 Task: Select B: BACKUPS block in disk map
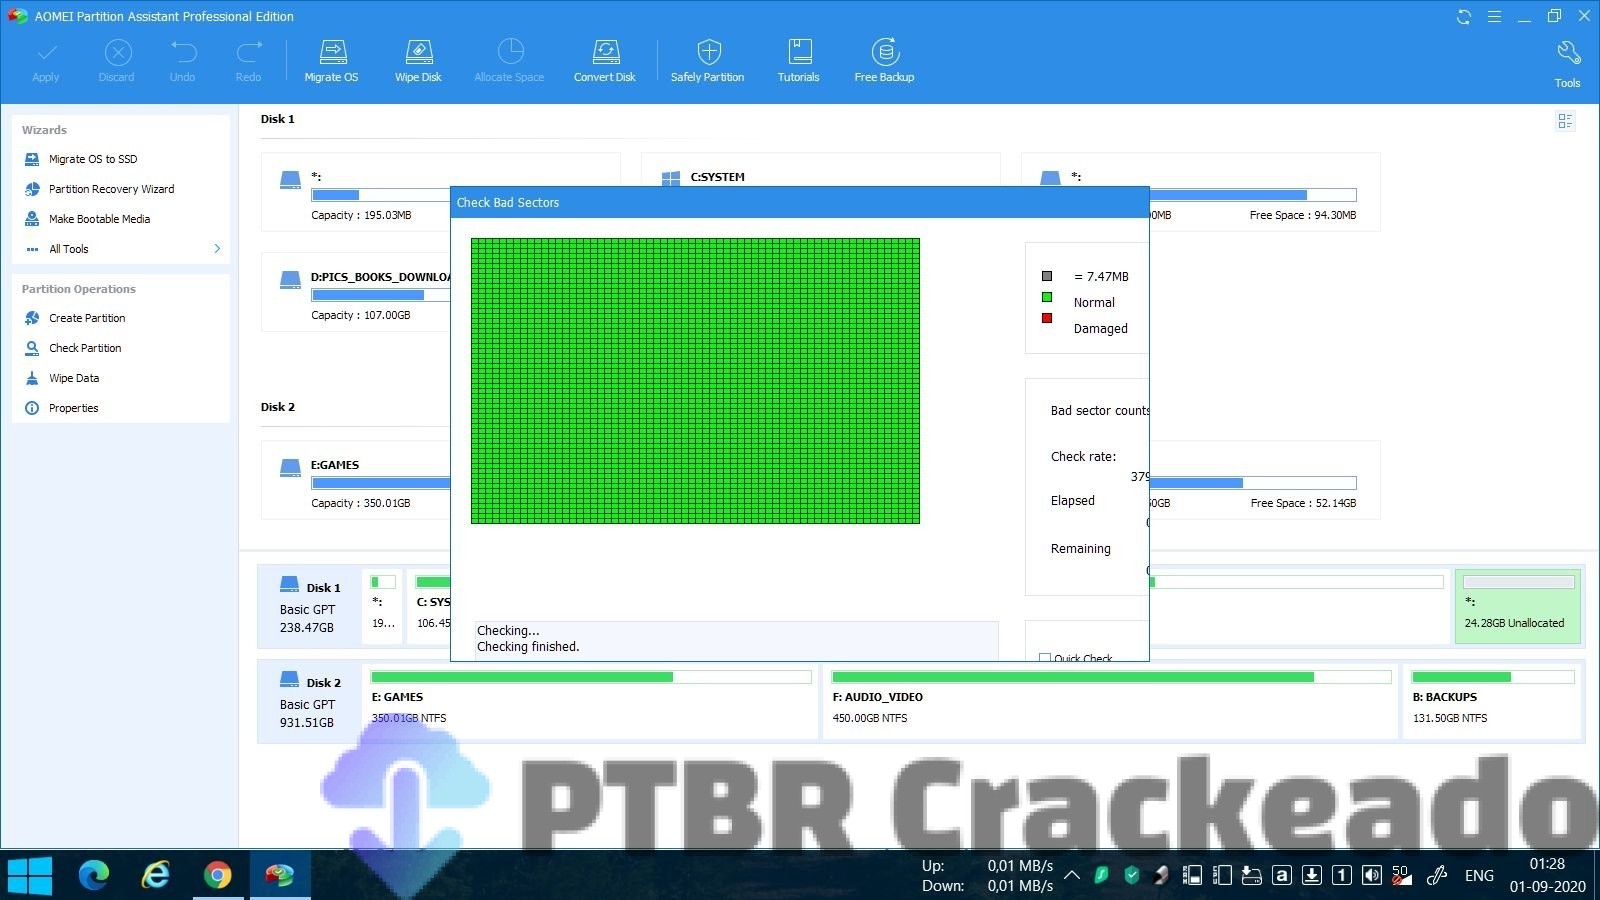click(1492, 702)
